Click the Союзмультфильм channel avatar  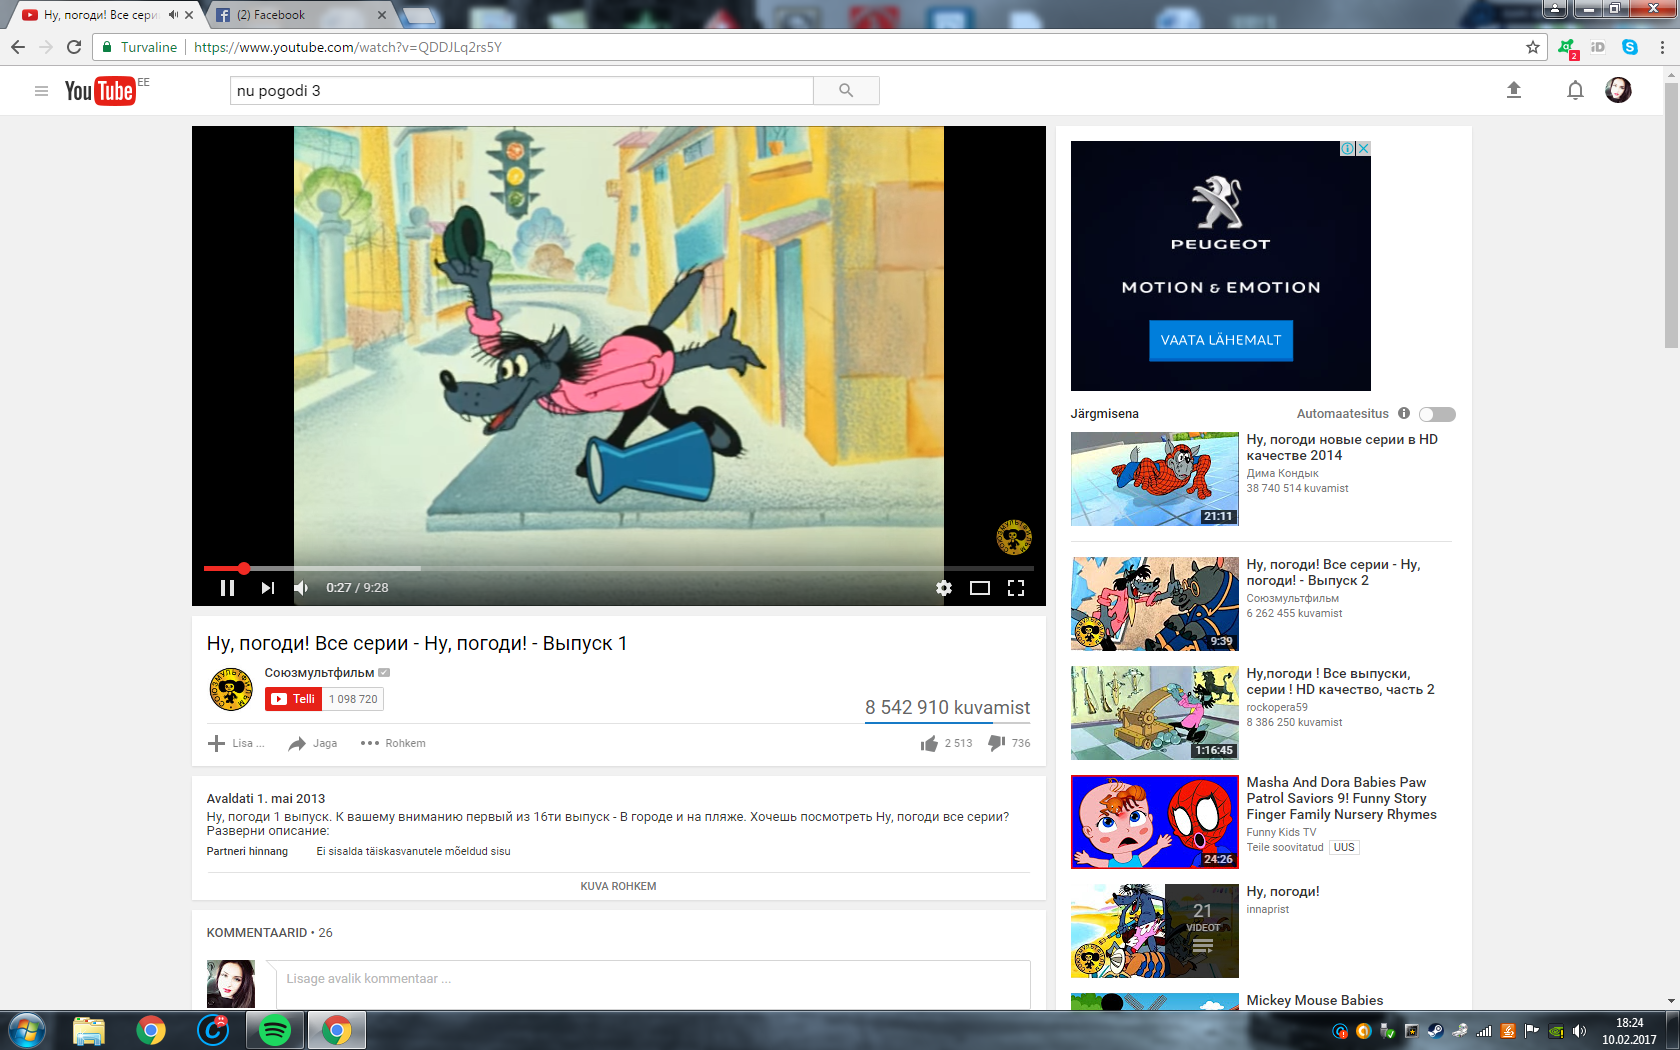point(231,689)
